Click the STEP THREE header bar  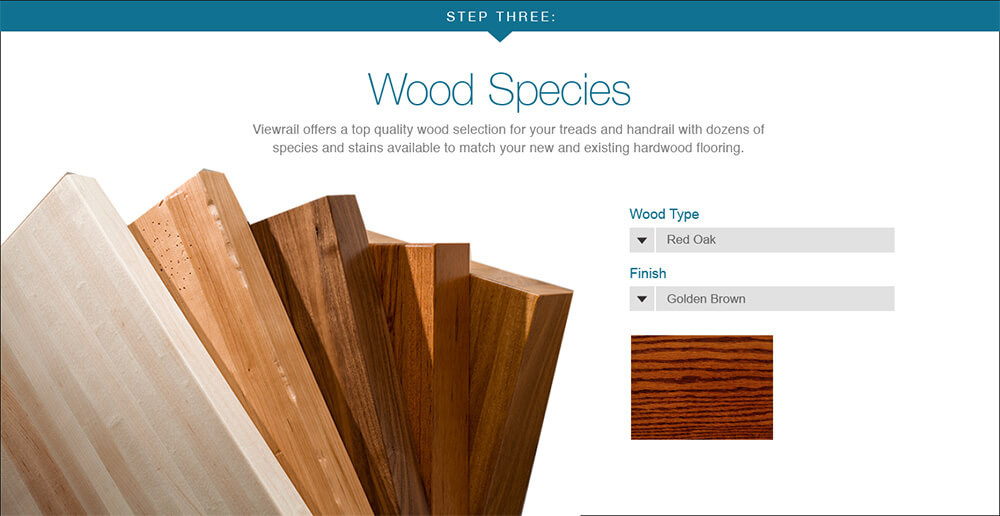500,16
